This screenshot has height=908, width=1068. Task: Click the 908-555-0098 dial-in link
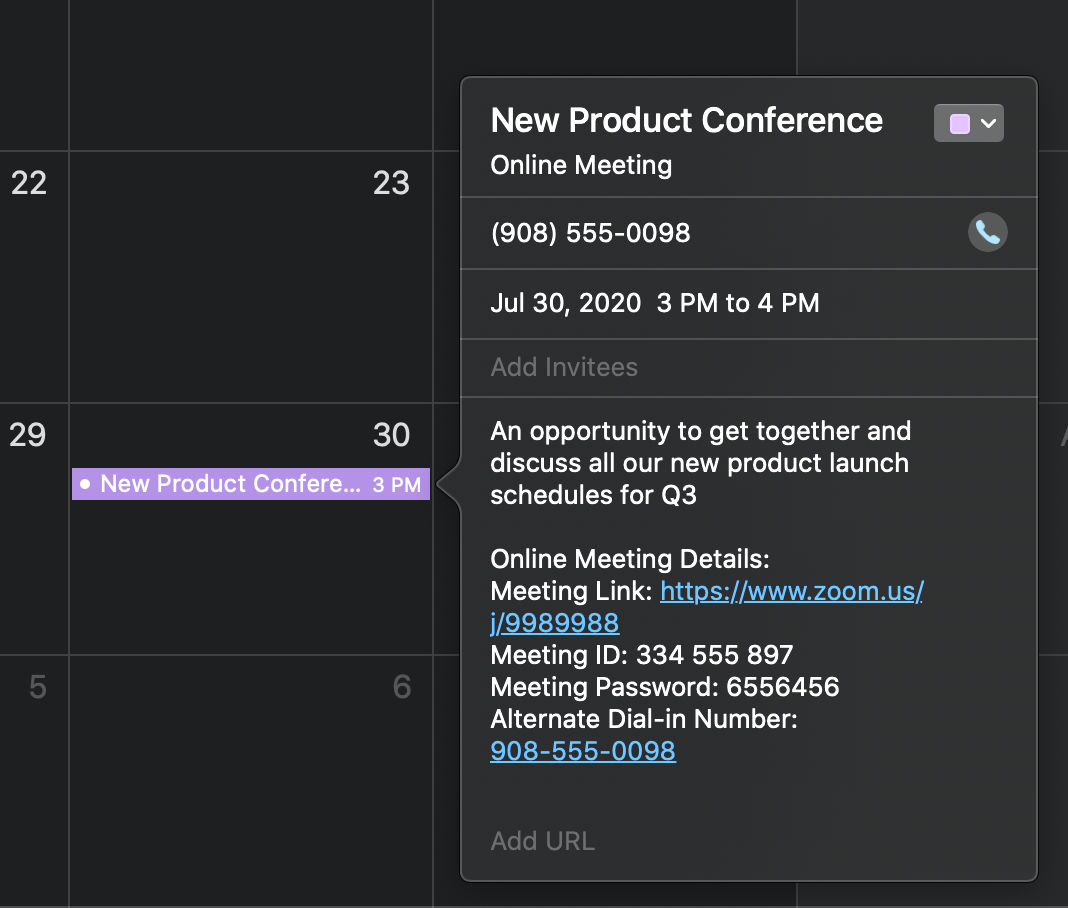[x=583, y=751]
